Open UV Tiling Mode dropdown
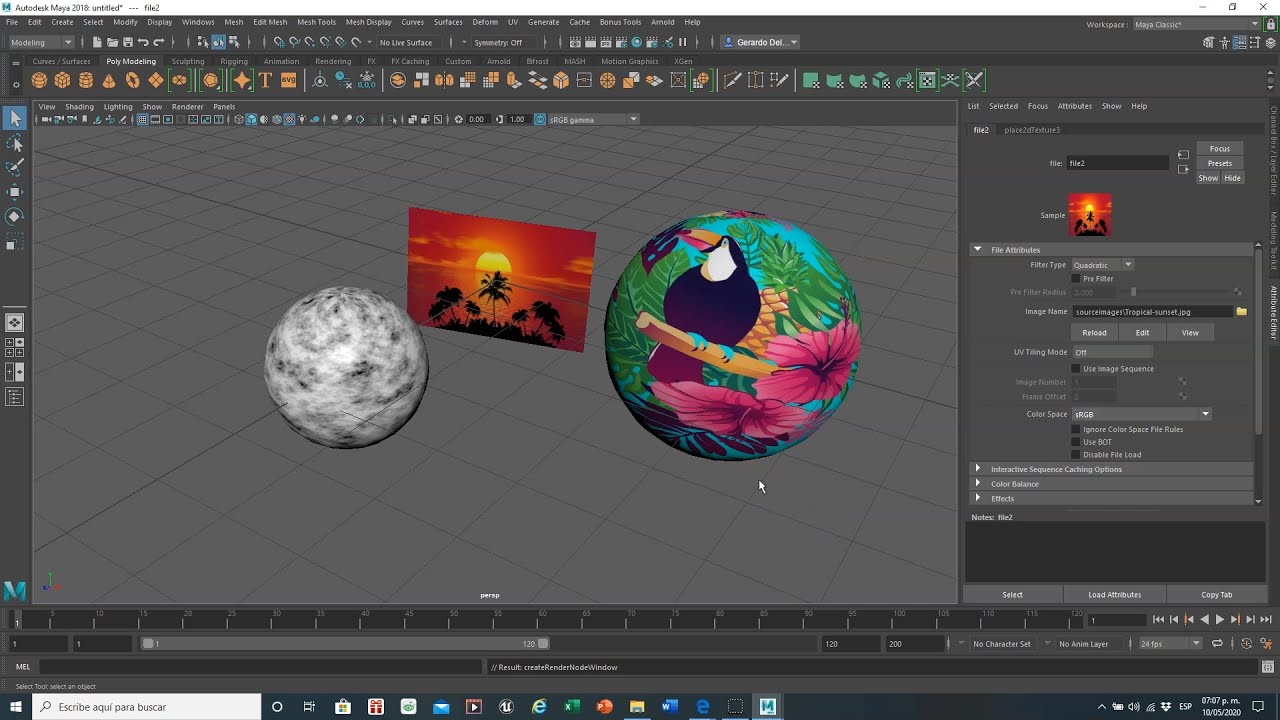The height and width of the screenshot is (720, 1280). tap(1112, 352)
